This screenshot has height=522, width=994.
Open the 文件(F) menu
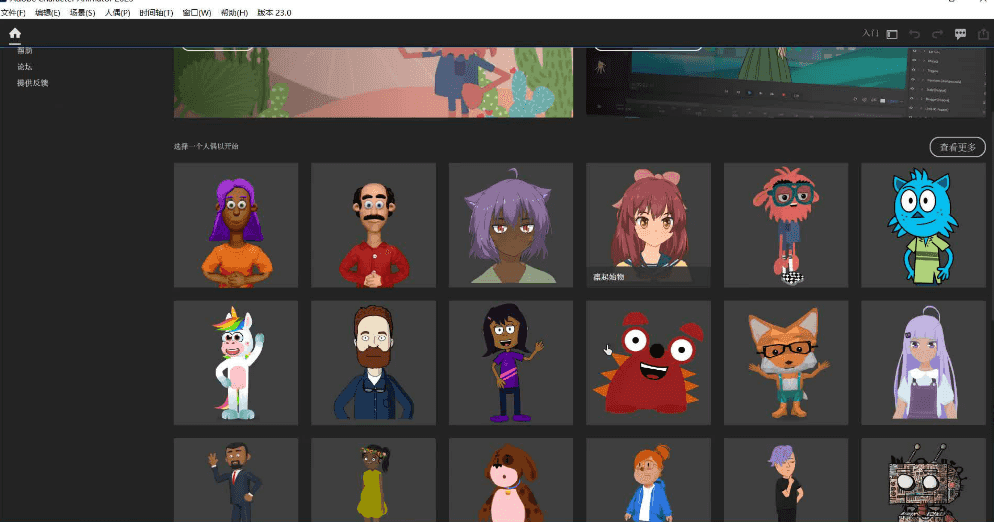click(x=13, y=13)
